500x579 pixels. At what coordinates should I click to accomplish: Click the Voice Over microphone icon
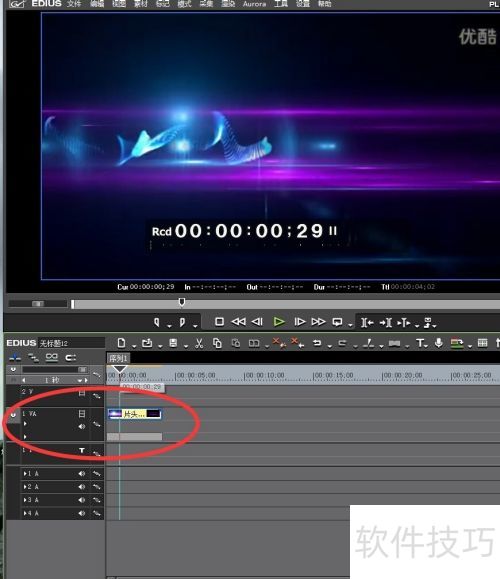pos(438,343)
